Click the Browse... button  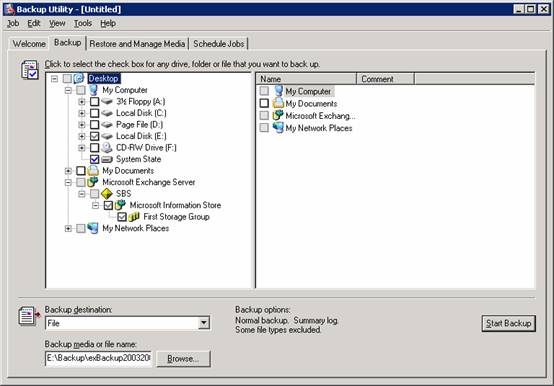[183, 359]
